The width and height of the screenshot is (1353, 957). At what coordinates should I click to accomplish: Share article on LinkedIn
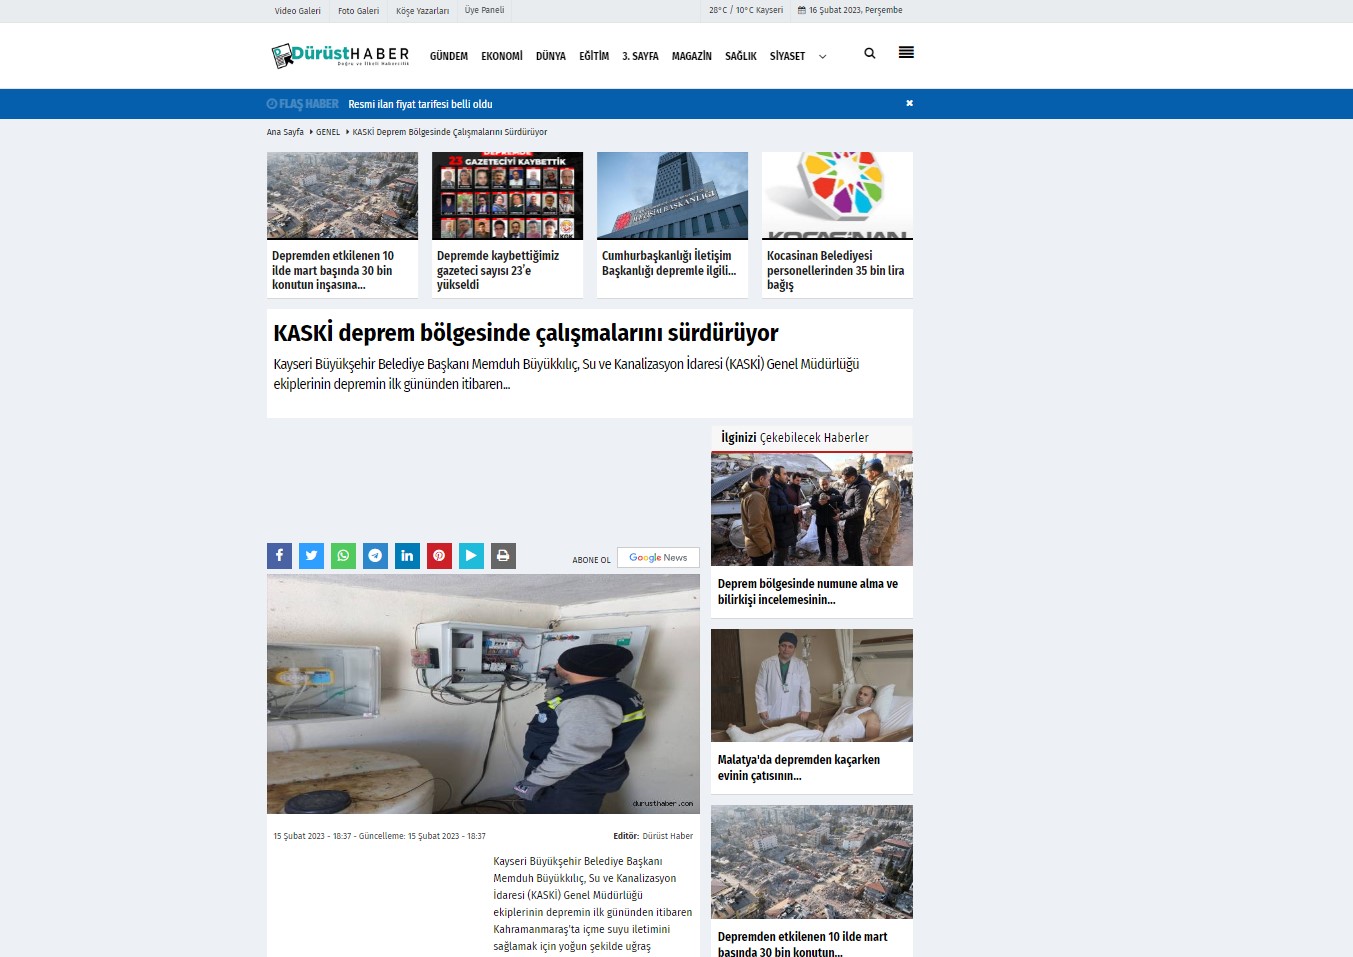click(x=407, y=556)
